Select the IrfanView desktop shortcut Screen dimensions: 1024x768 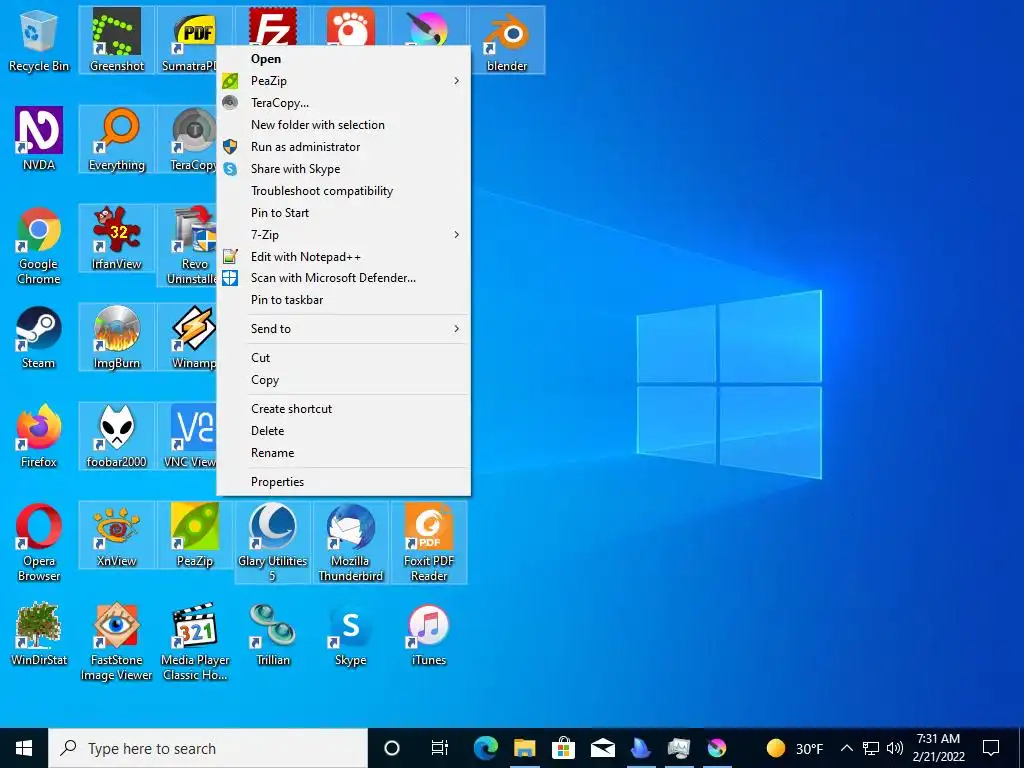pos(117,238)
